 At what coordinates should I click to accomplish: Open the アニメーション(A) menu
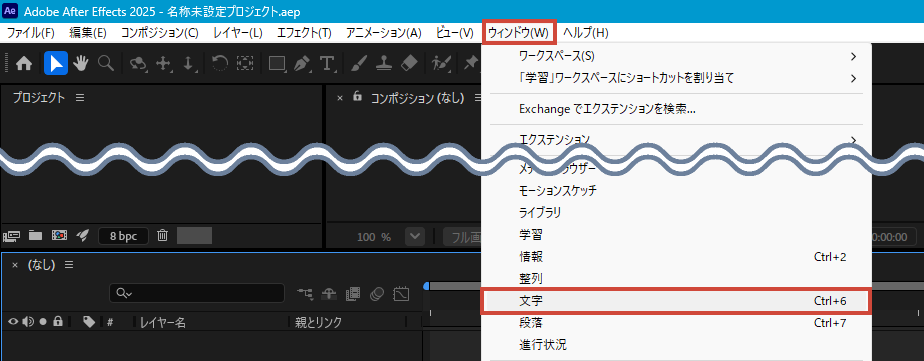(x=384, y=33)
